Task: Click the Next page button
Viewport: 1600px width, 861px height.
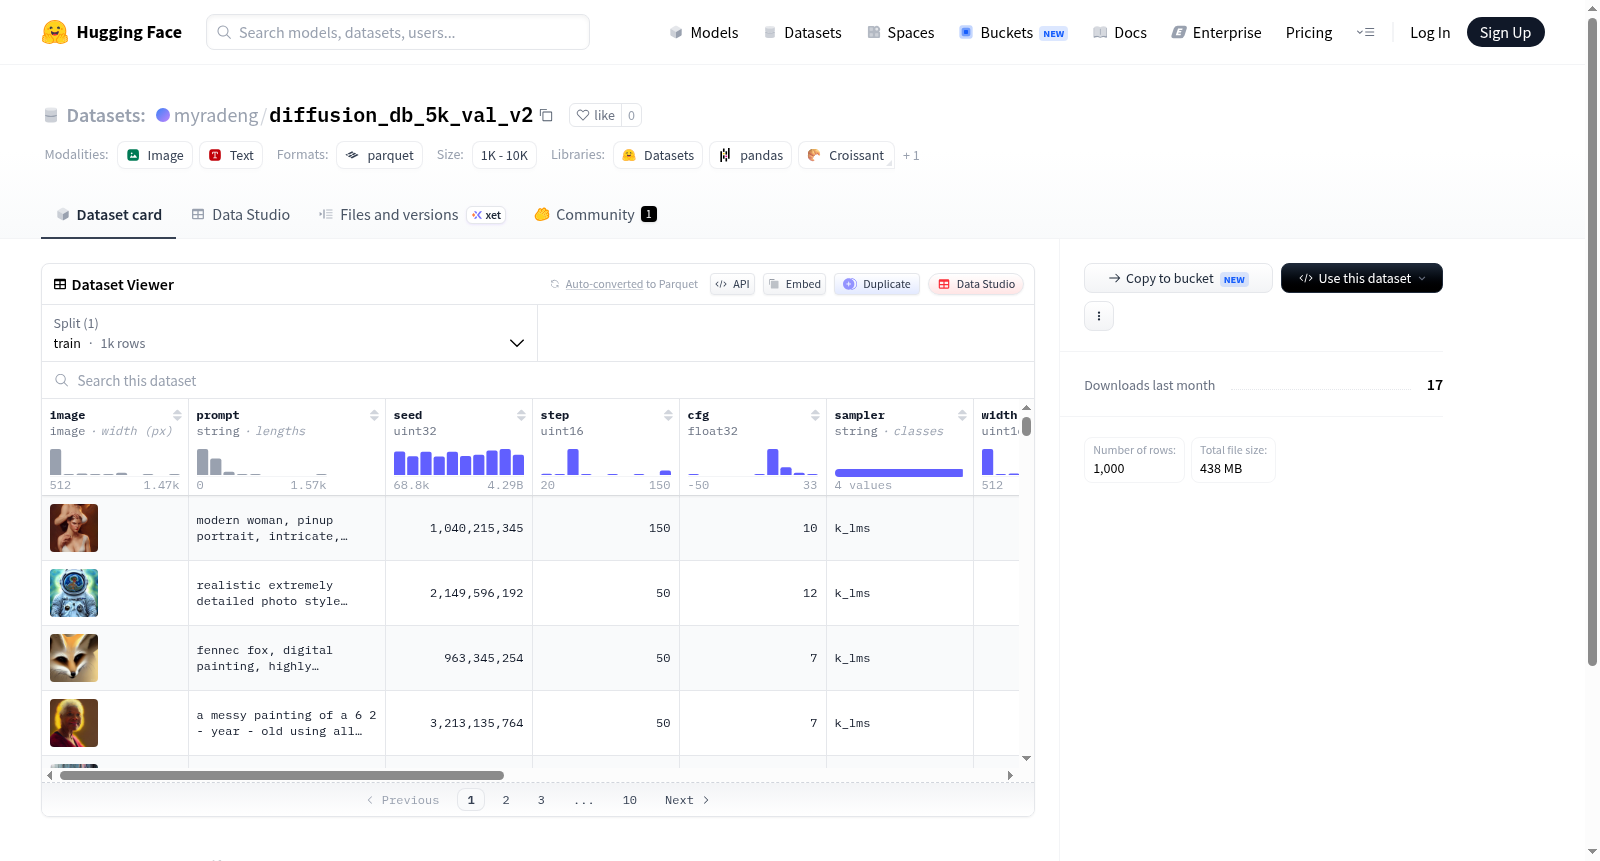Action: pyautogui.click(x=687, y=800)
